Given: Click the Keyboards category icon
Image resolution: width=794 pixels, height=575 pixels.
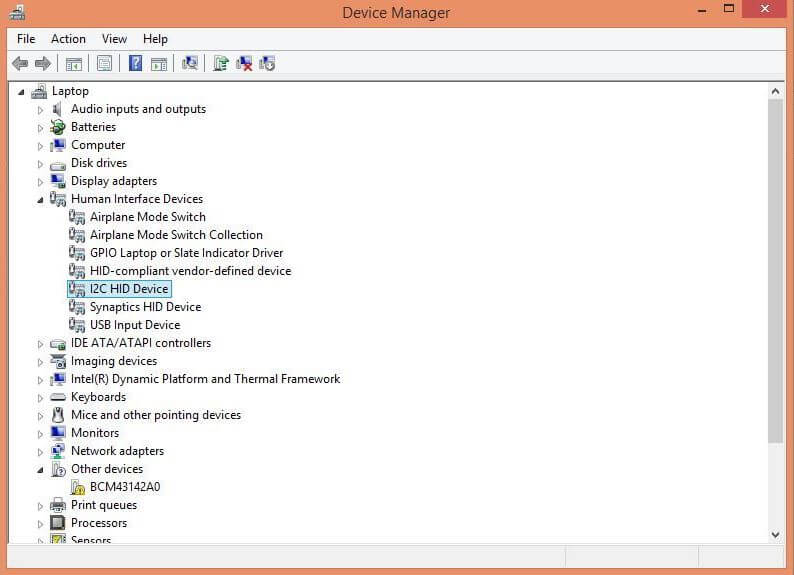Looking at the screenshot, I should (x=58, y=397).
